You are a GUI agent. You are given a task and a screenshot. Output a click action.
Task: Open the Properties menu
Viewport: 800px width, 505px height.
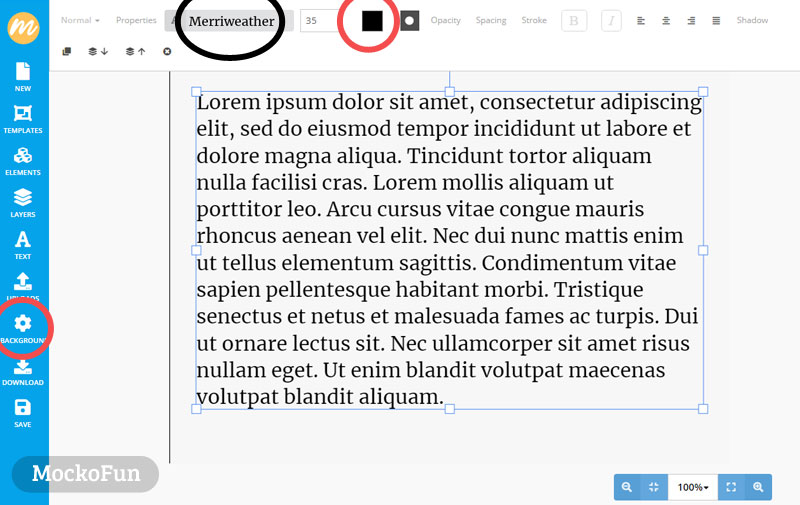click(x=136, y=20)
